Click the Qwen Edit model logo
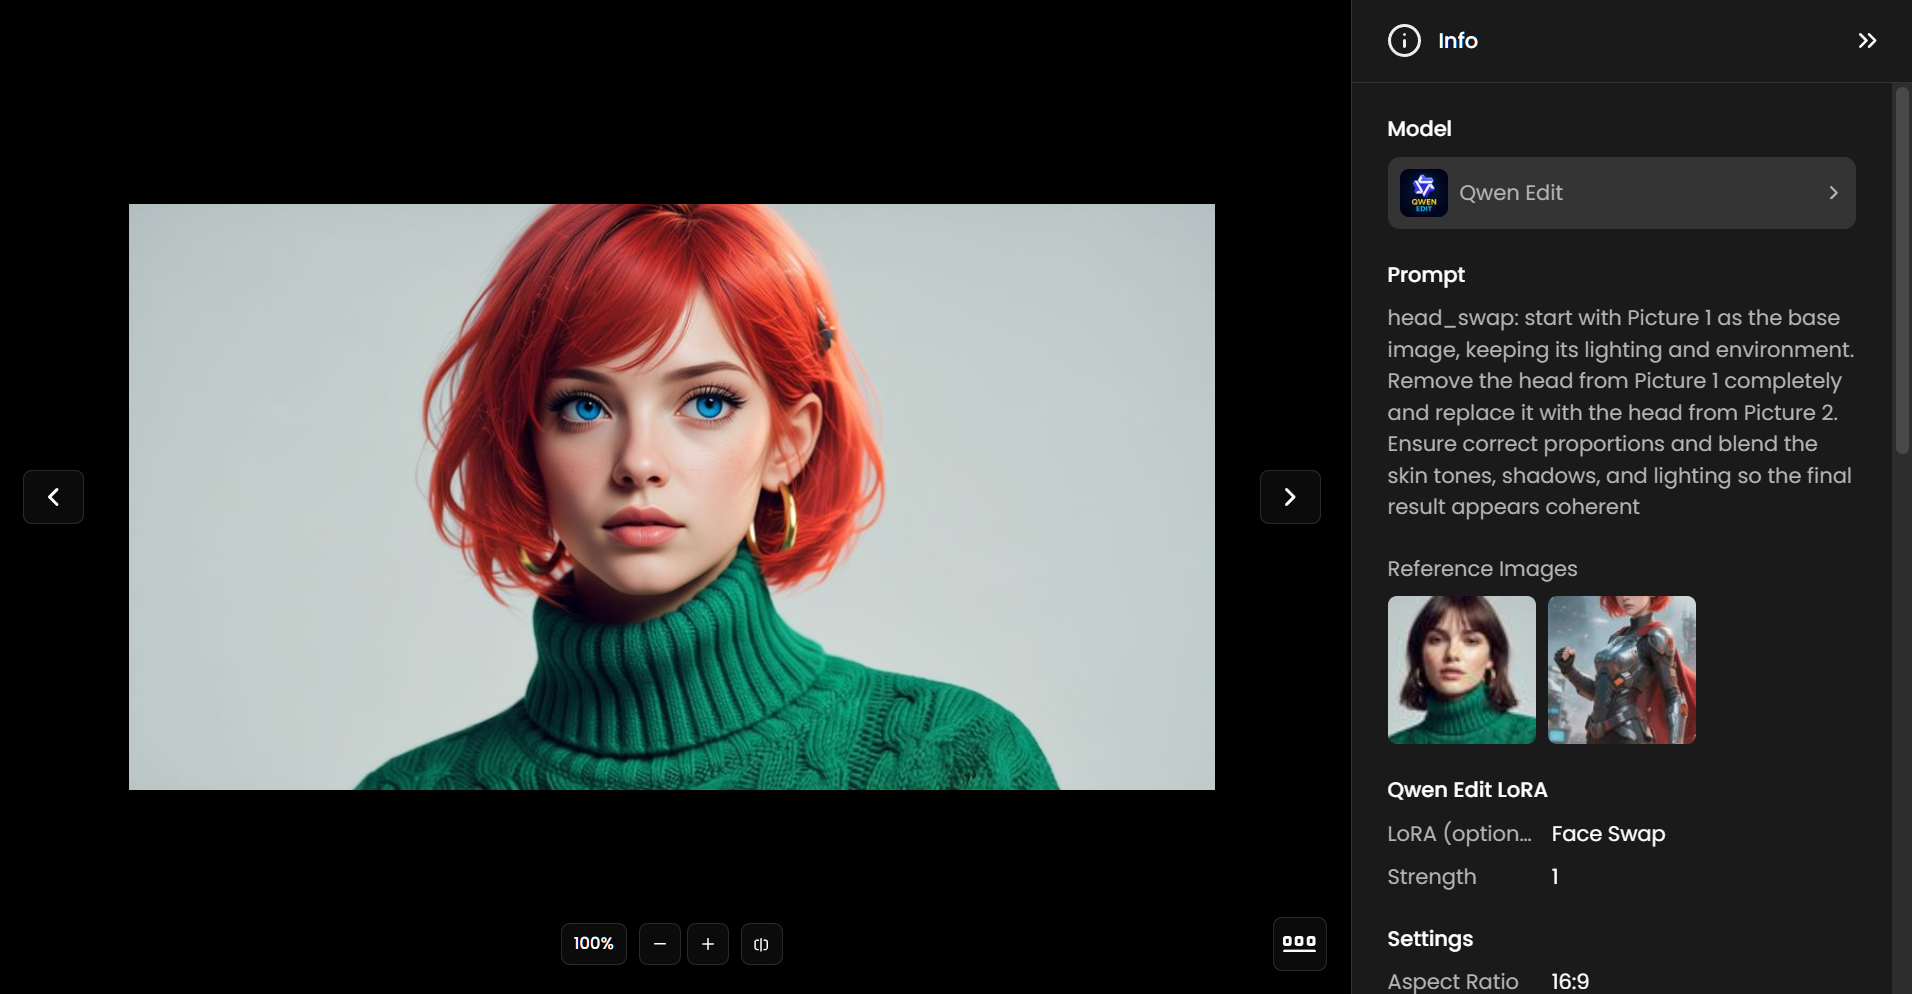 pyautogui.click(x=1423, y=193)
